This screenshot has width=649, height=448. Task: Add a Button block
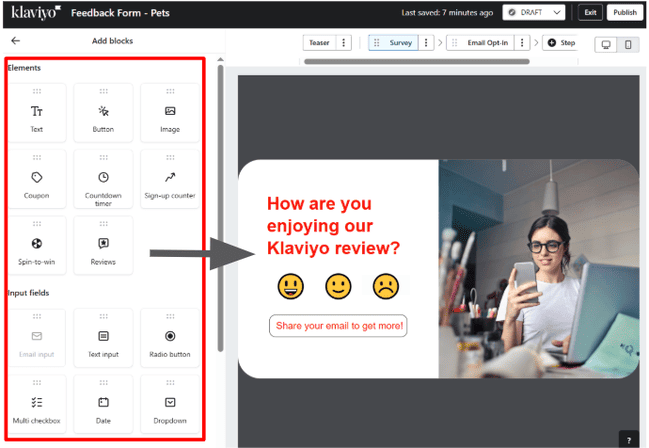tap(104, 114)
